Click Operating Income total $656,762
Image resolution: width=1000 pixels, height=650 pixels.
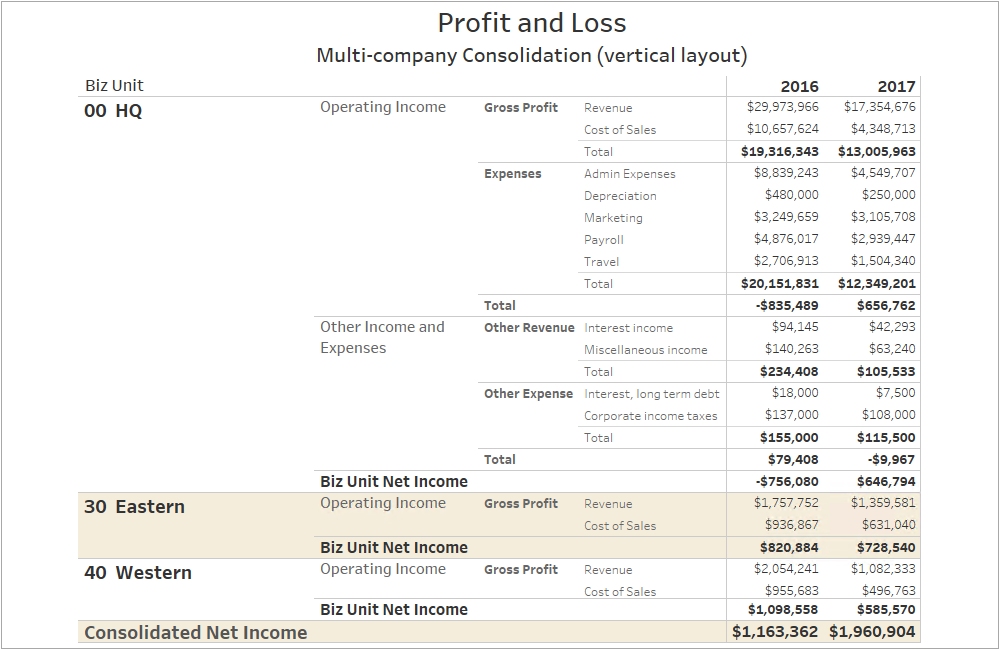click(x=886, y=306)
